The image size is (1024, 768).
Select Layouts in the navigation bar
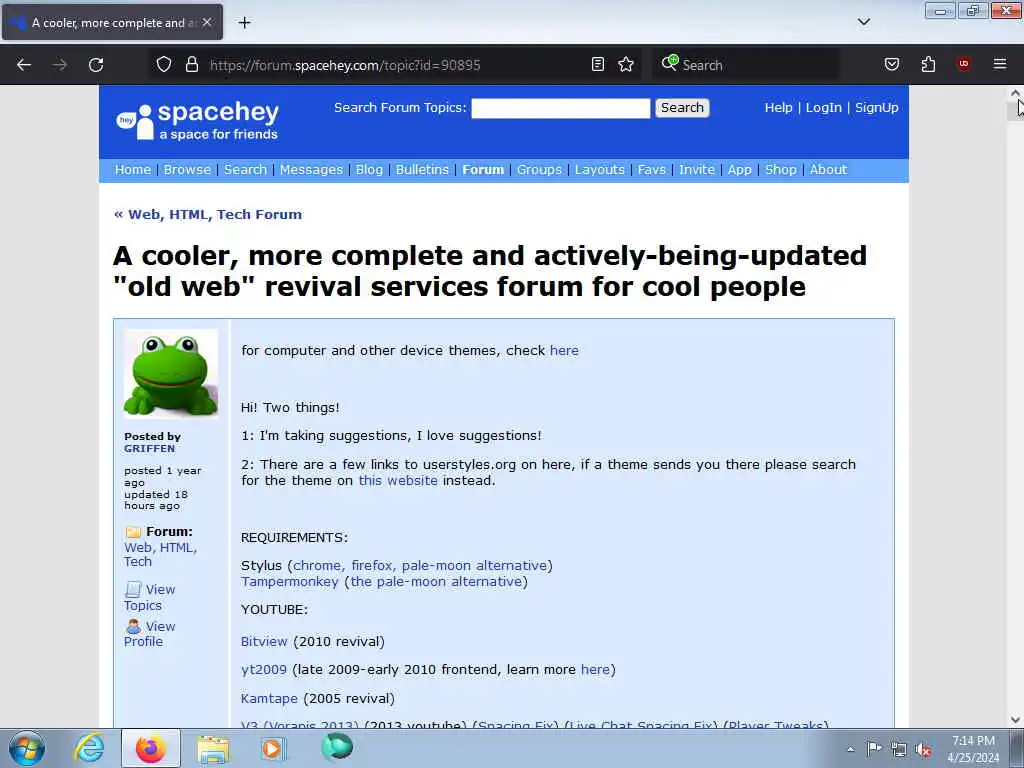600,170
